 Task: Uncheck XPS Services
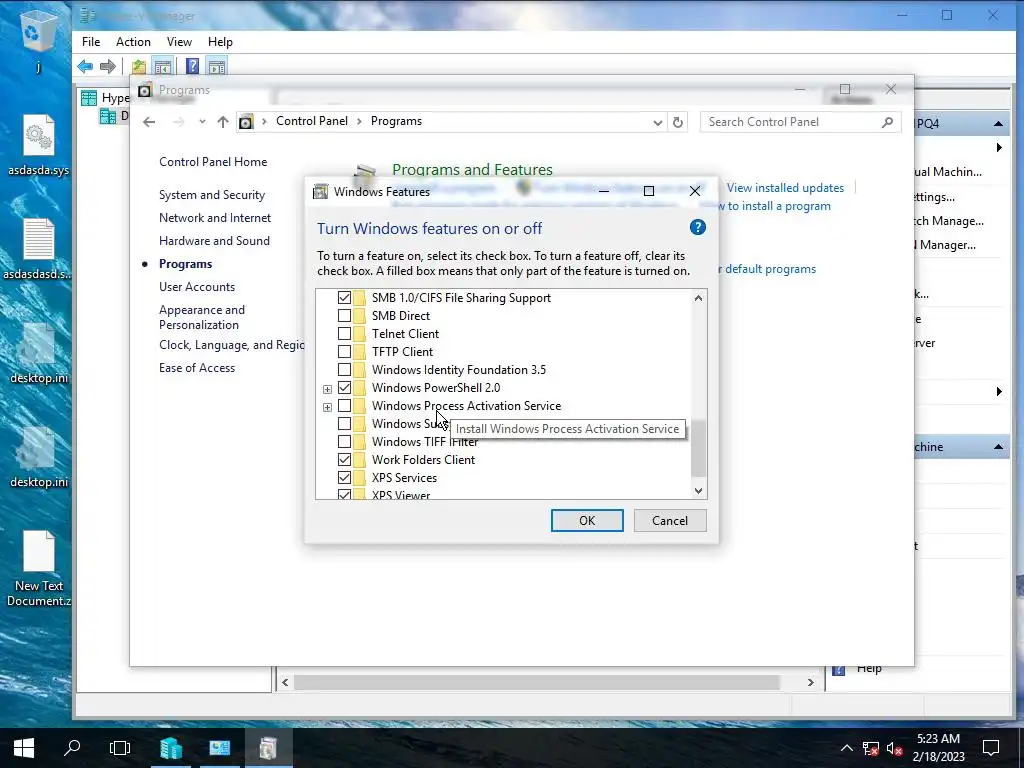click(344, 478)
